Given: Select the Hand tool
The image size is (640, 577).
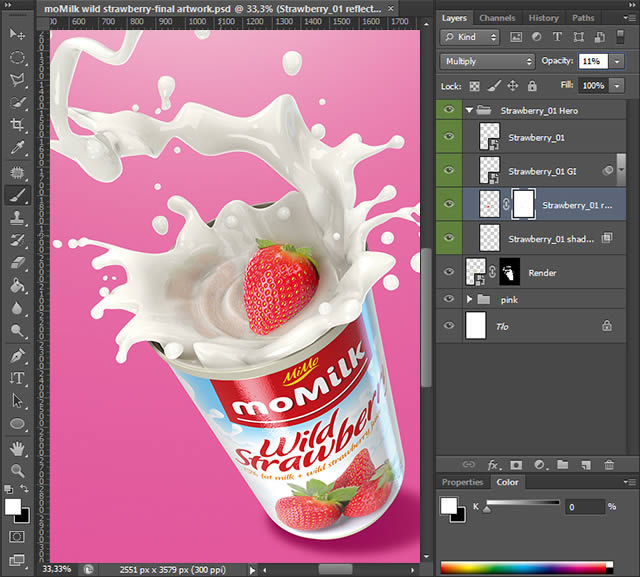Looking at the screenshot, I should coord(17,449).
